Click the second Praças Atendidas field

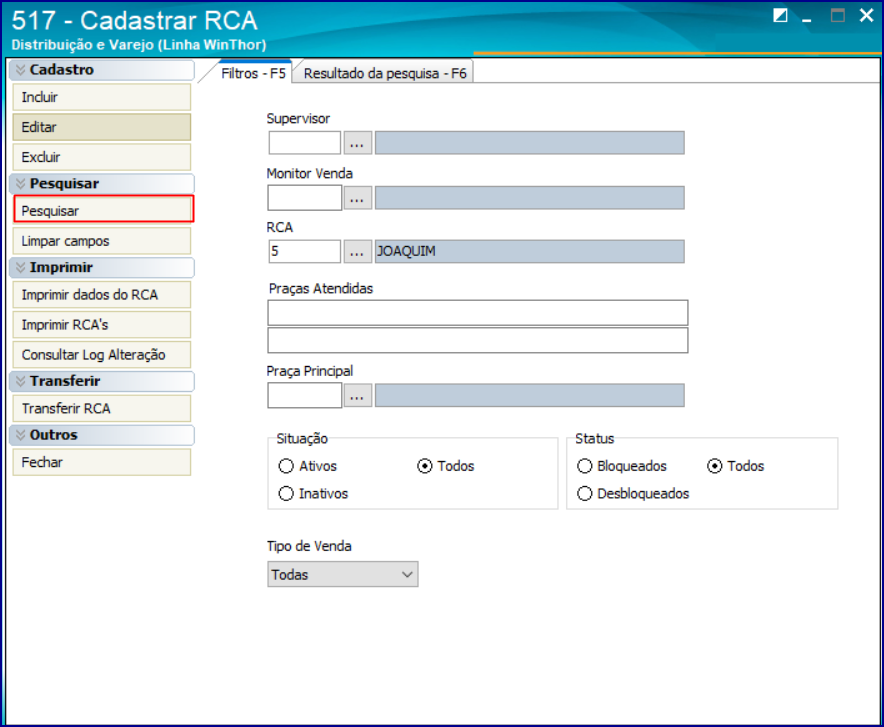[x=478, y=340]
